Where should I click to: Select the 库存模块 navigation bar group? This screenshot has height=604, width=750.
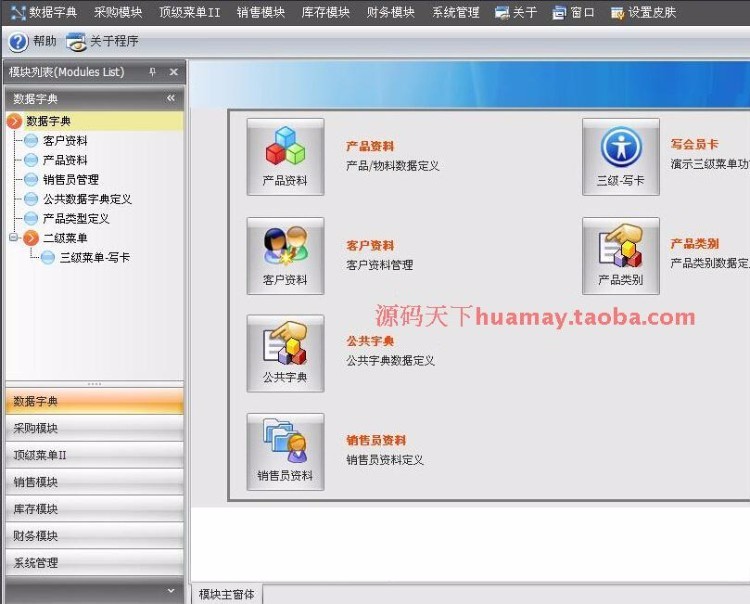tap(94, 509)
